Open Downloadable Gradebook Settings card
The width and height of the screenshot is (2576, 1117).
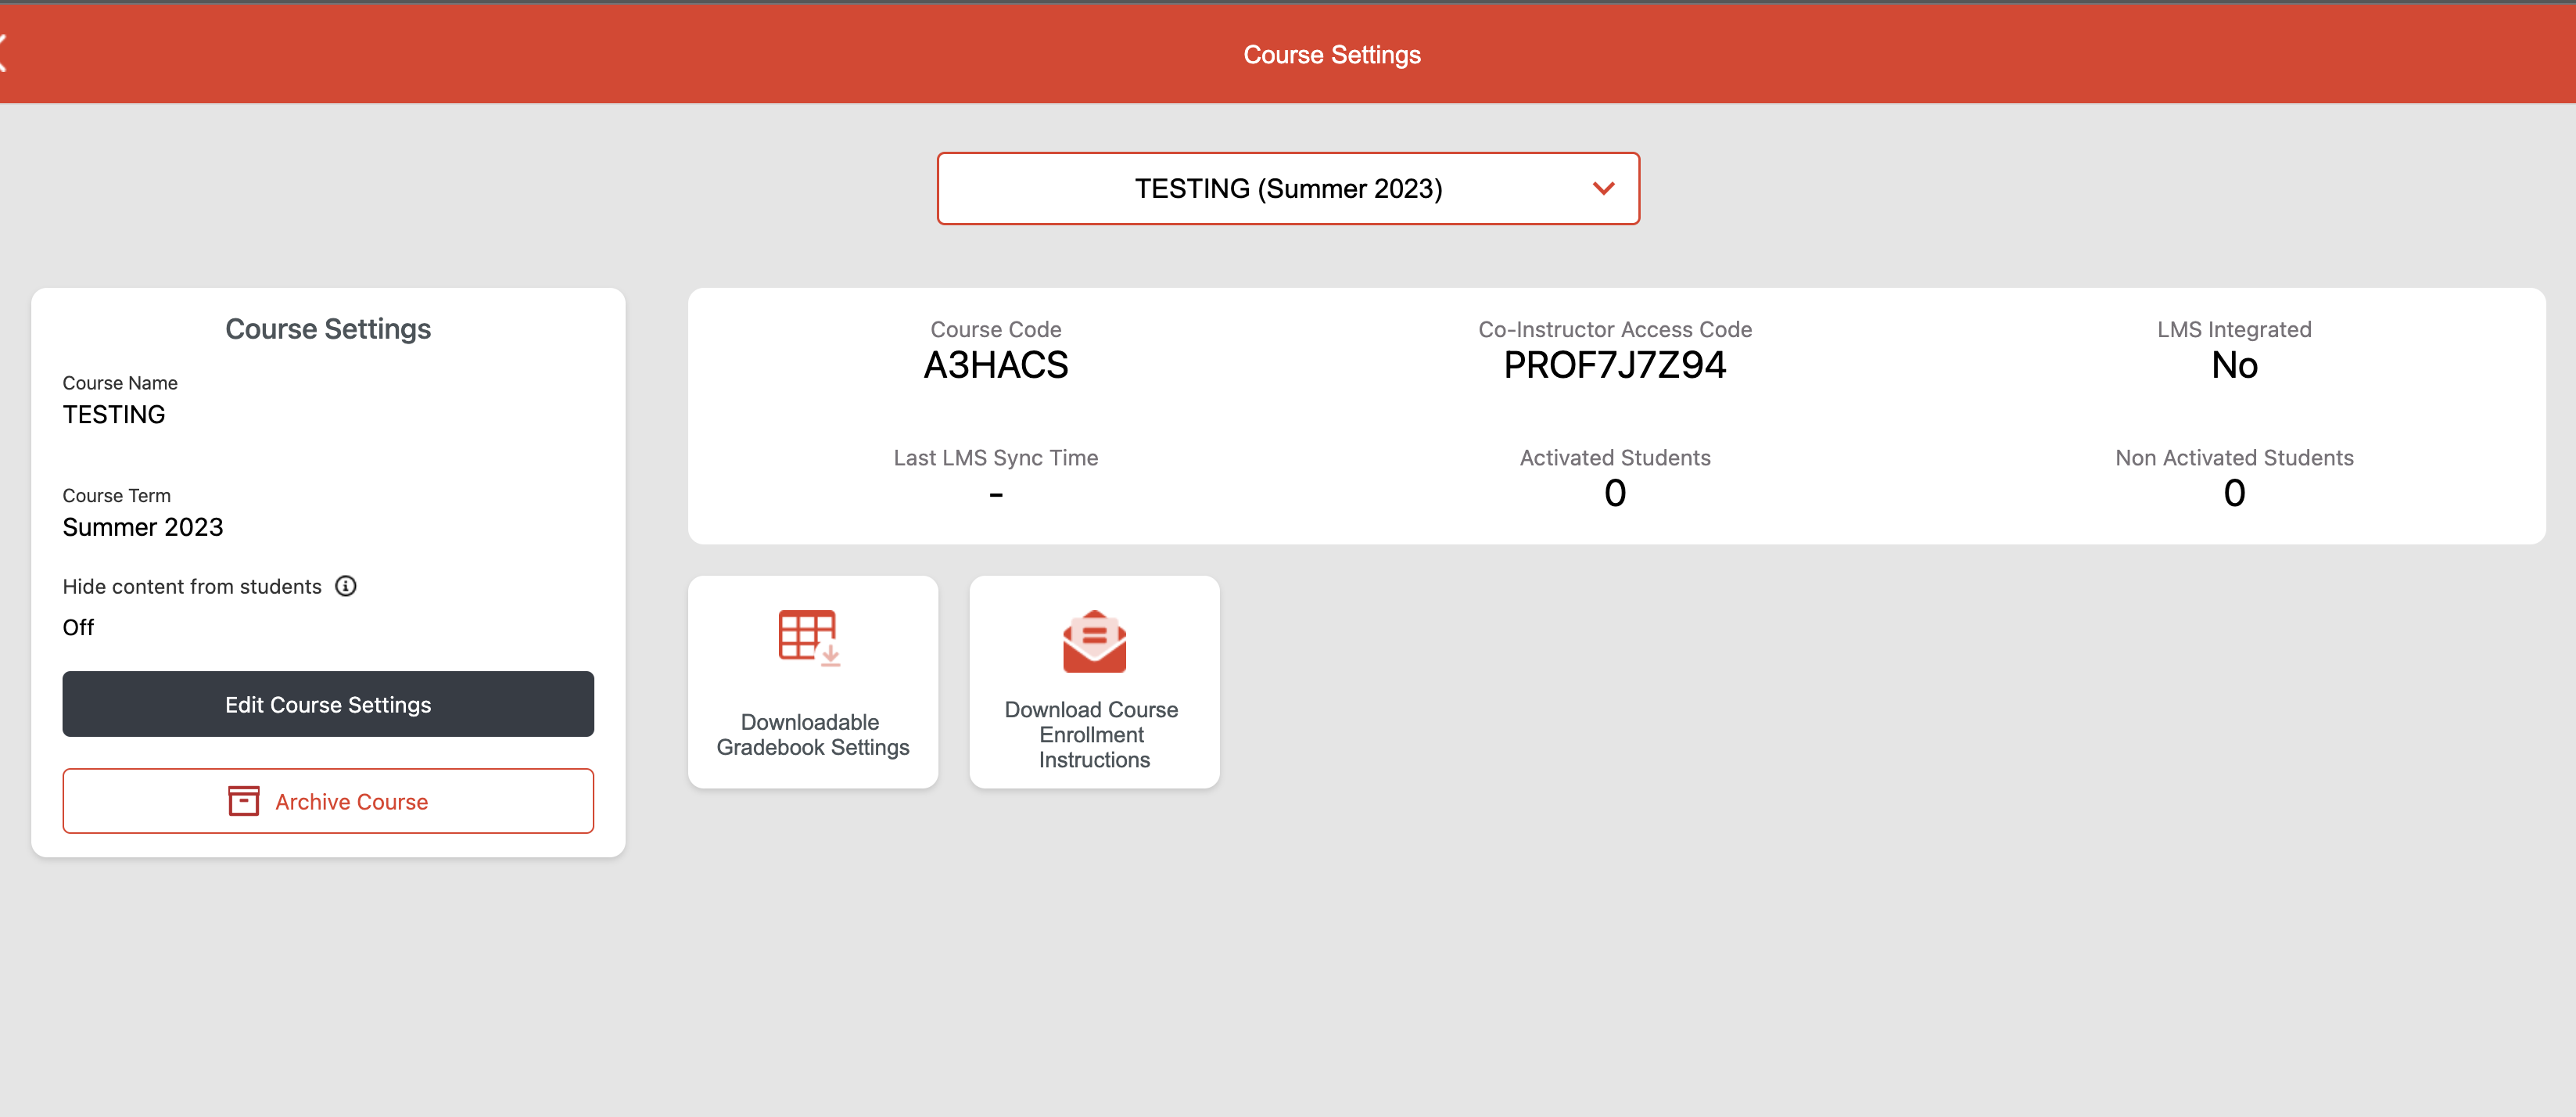click(x=812, y=734)
